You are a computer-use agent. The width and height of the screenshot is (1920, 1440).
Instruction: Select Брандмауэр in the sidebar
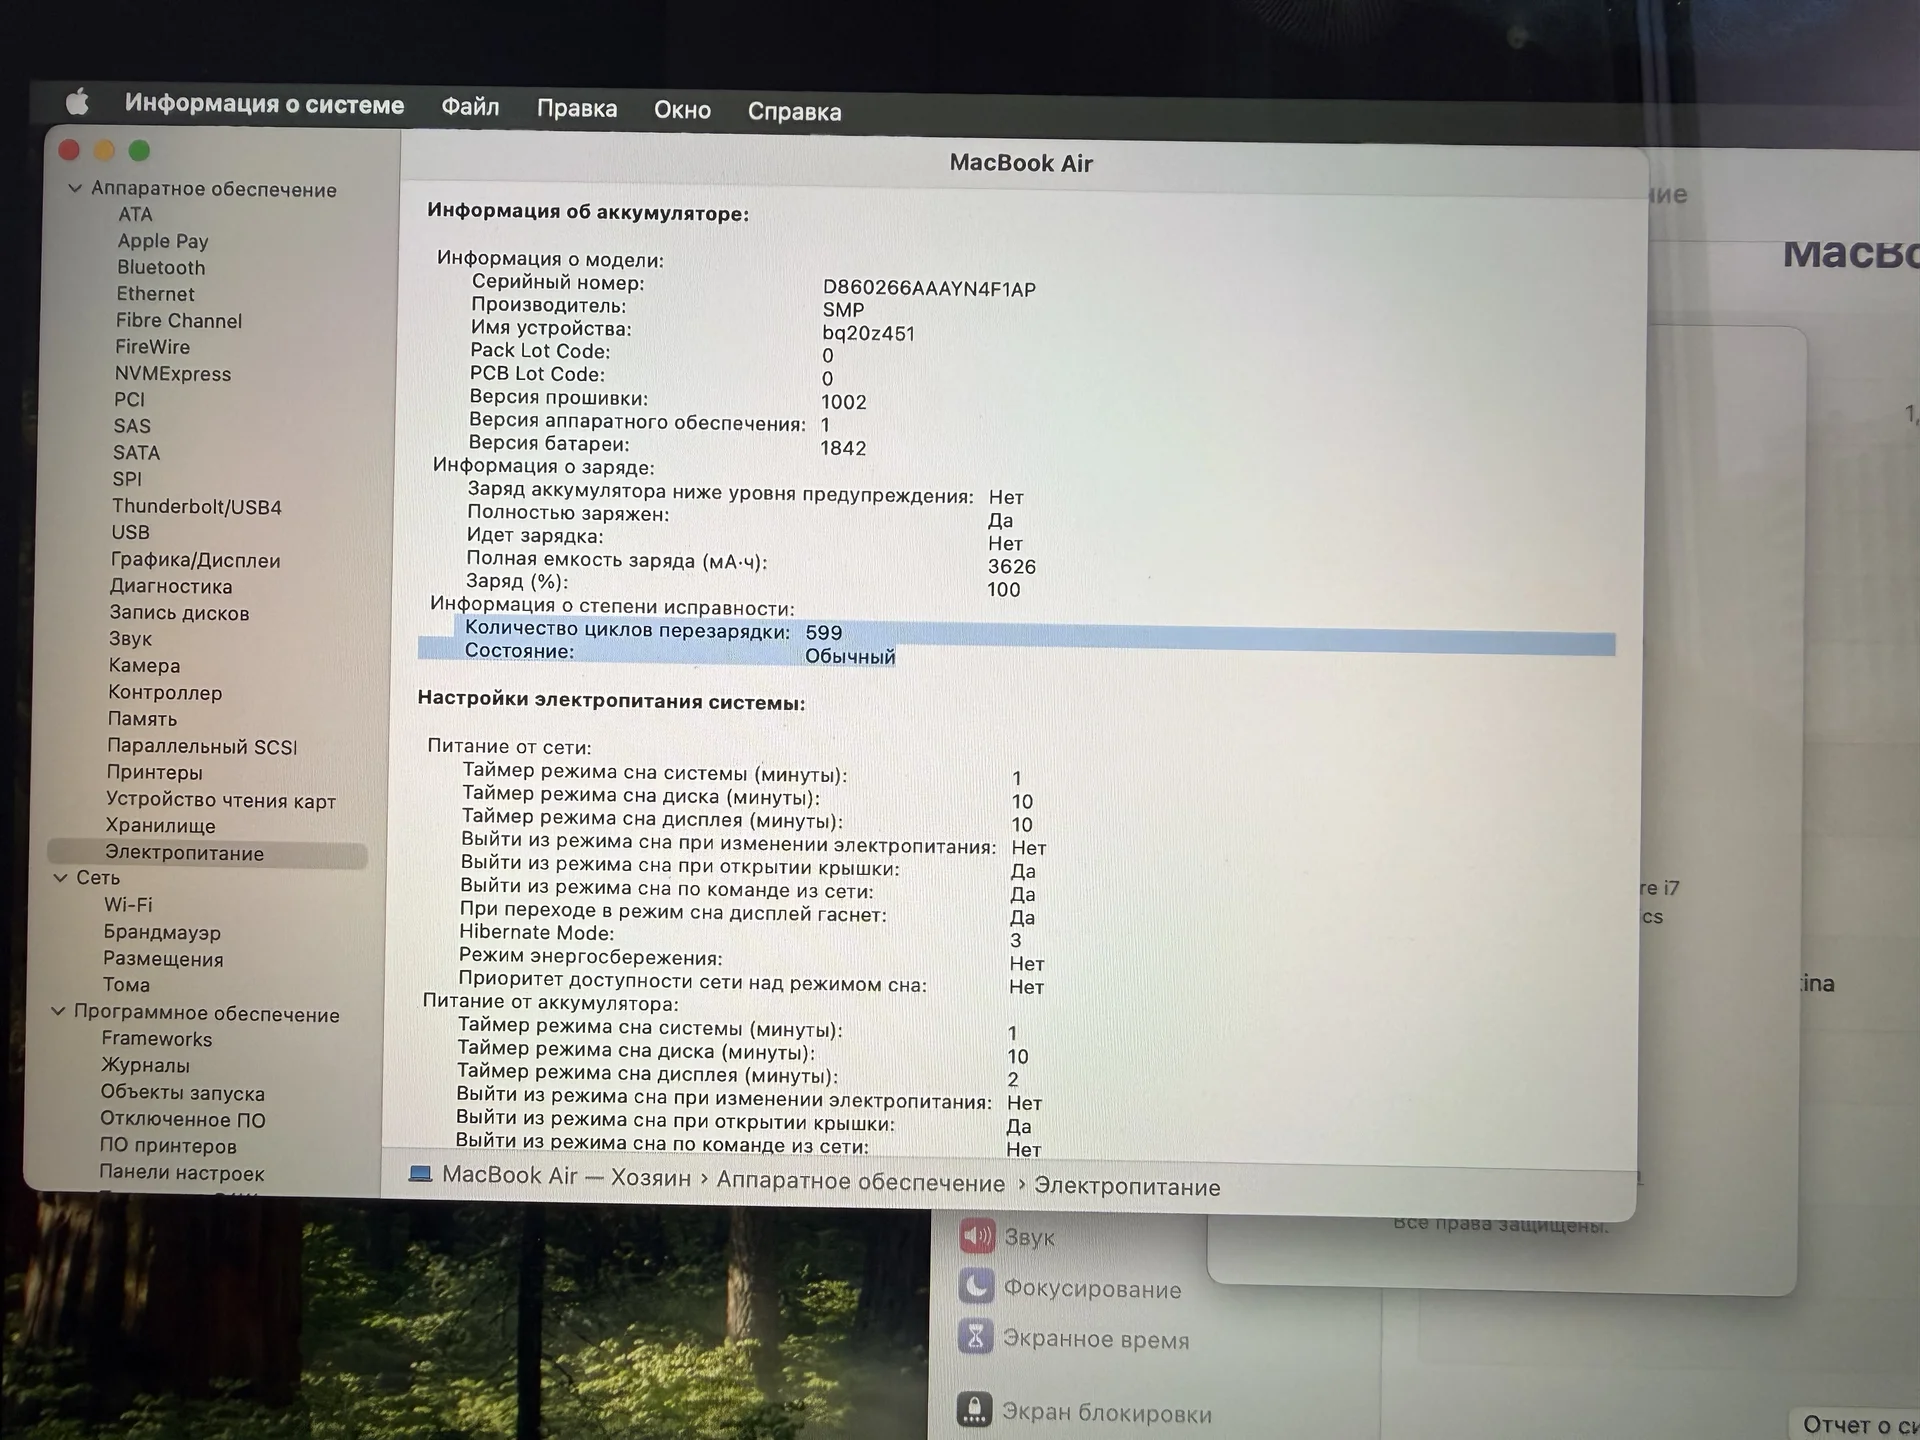[x=162, y=932]
